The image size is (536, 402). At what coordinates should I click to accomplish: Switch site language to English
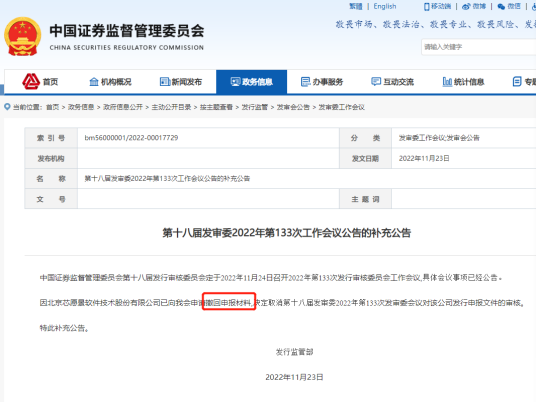click(x=385, y=6)
